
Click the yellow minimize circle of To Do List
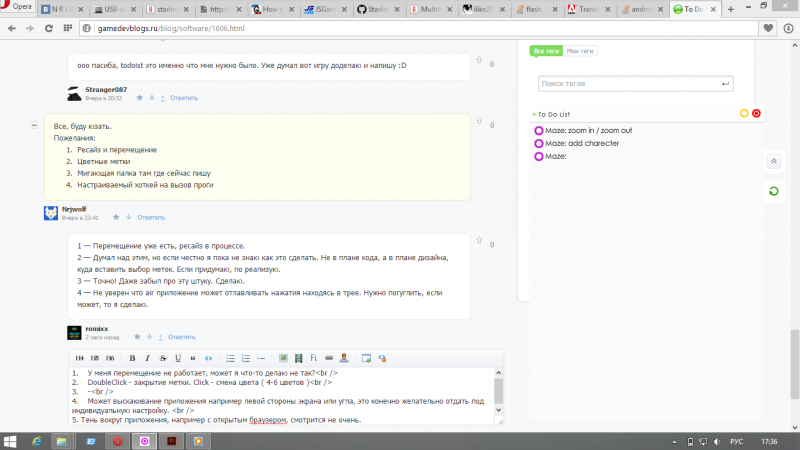pyautogui.click(x=743, y=114)
